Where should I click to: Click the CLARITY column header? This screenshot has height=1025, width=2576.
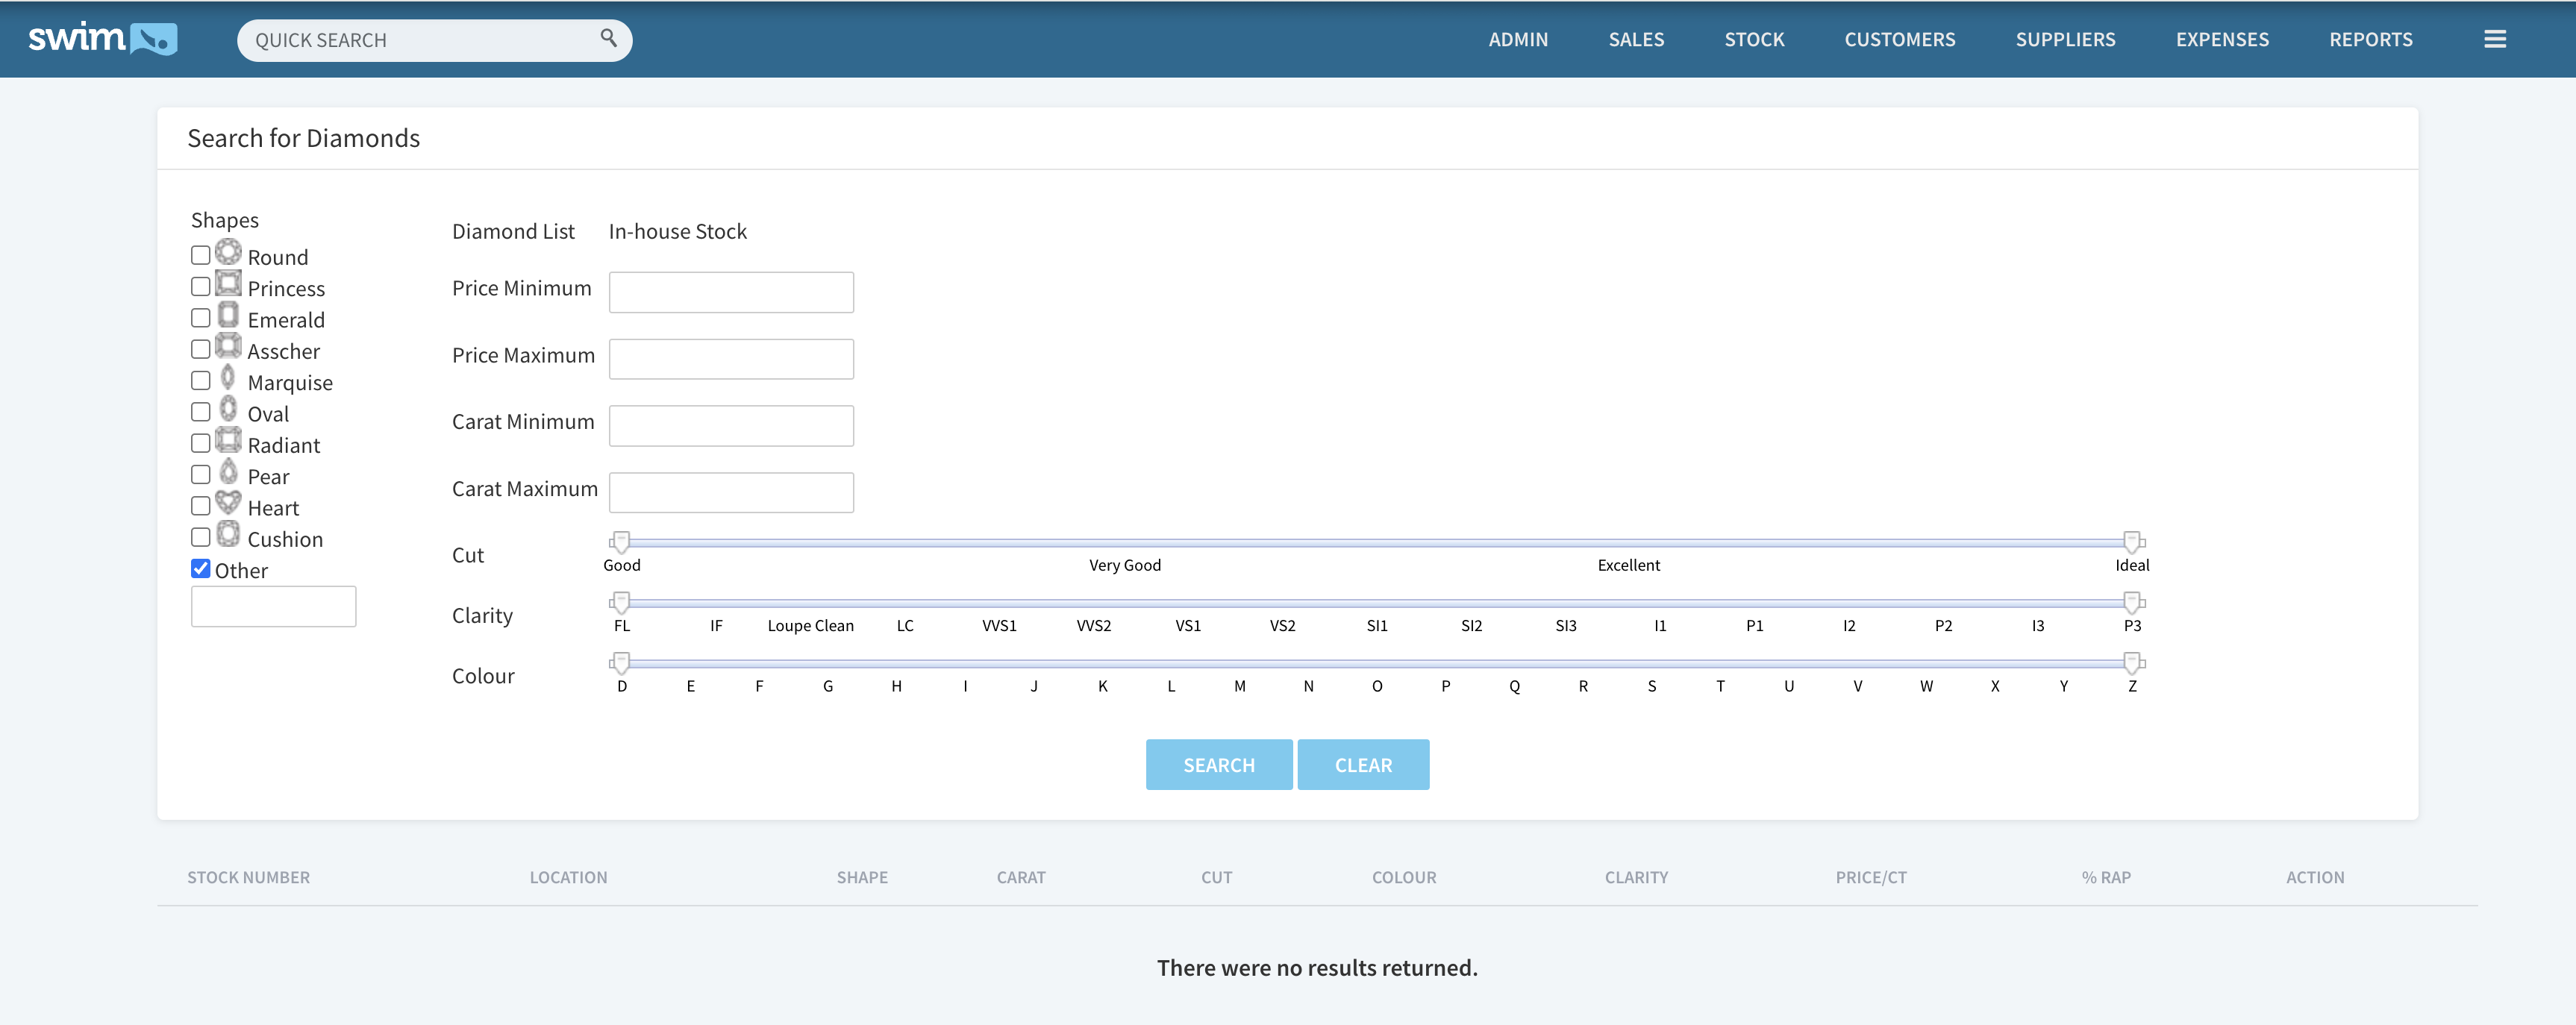(x=1636, y=877)
